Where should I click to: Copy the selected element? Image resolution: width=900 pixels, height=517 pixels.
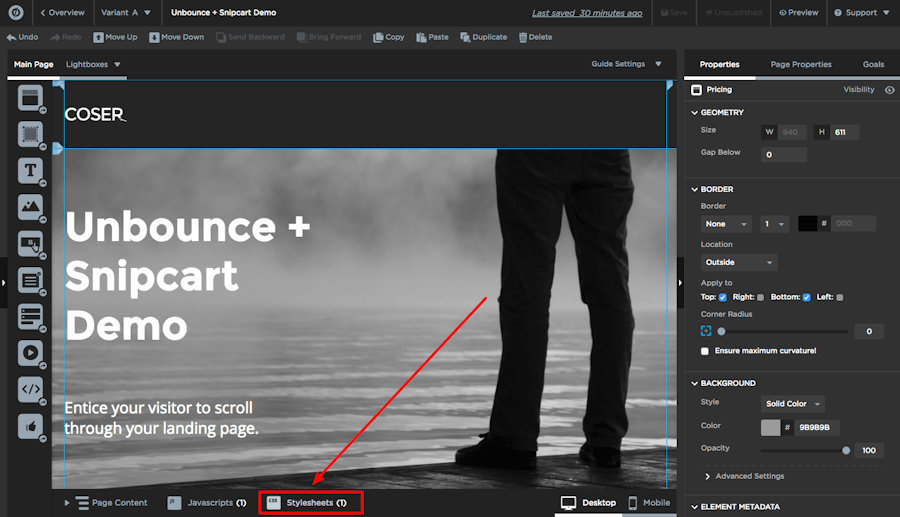pos(389,37)
